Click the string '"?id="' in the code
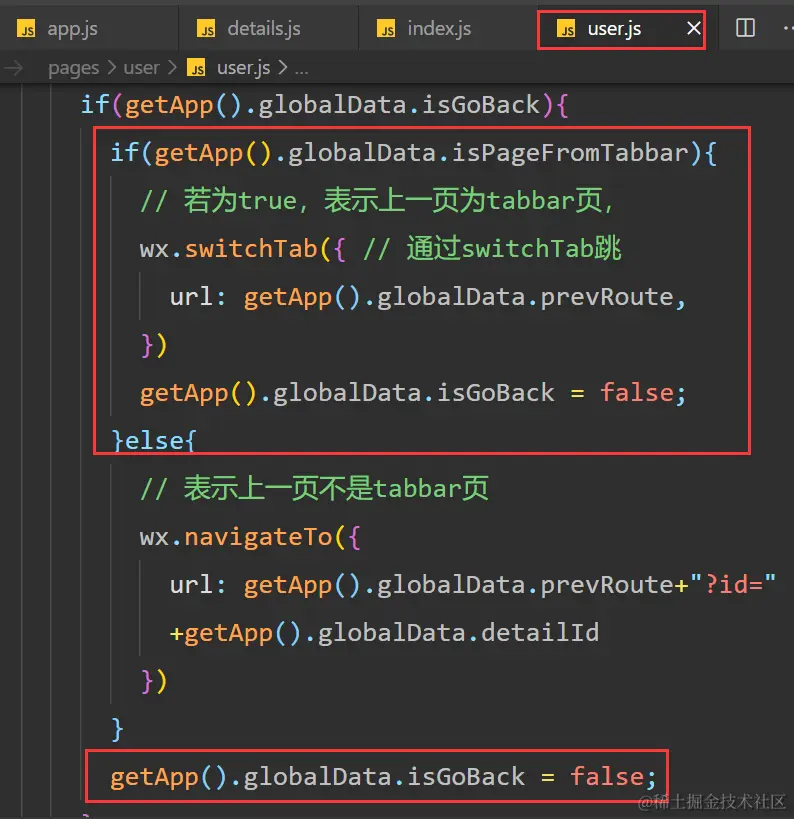This screenshot has width=794, height=819. point(733,584)
